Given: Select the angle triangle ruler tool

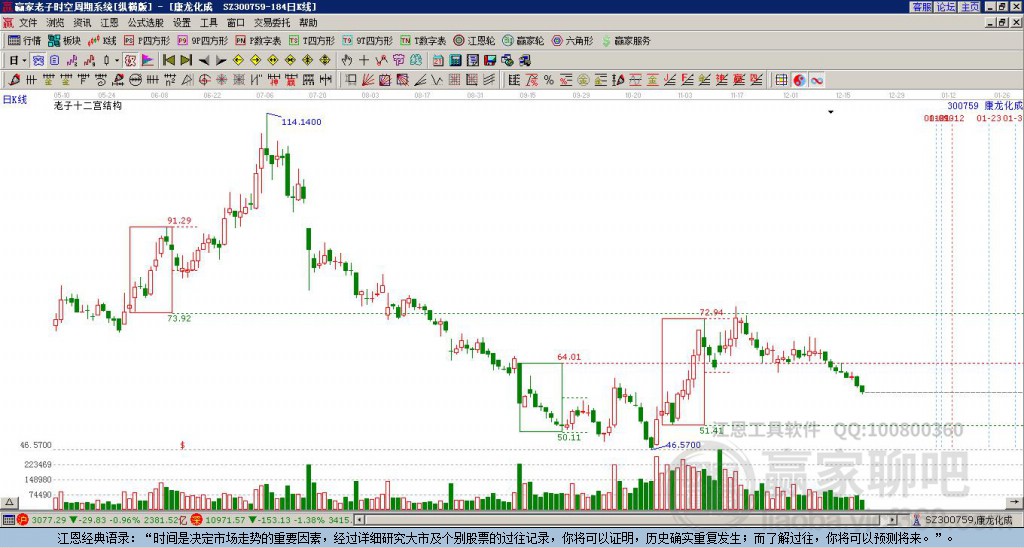Looking at the screenshot, I should [x=187, y=80].
